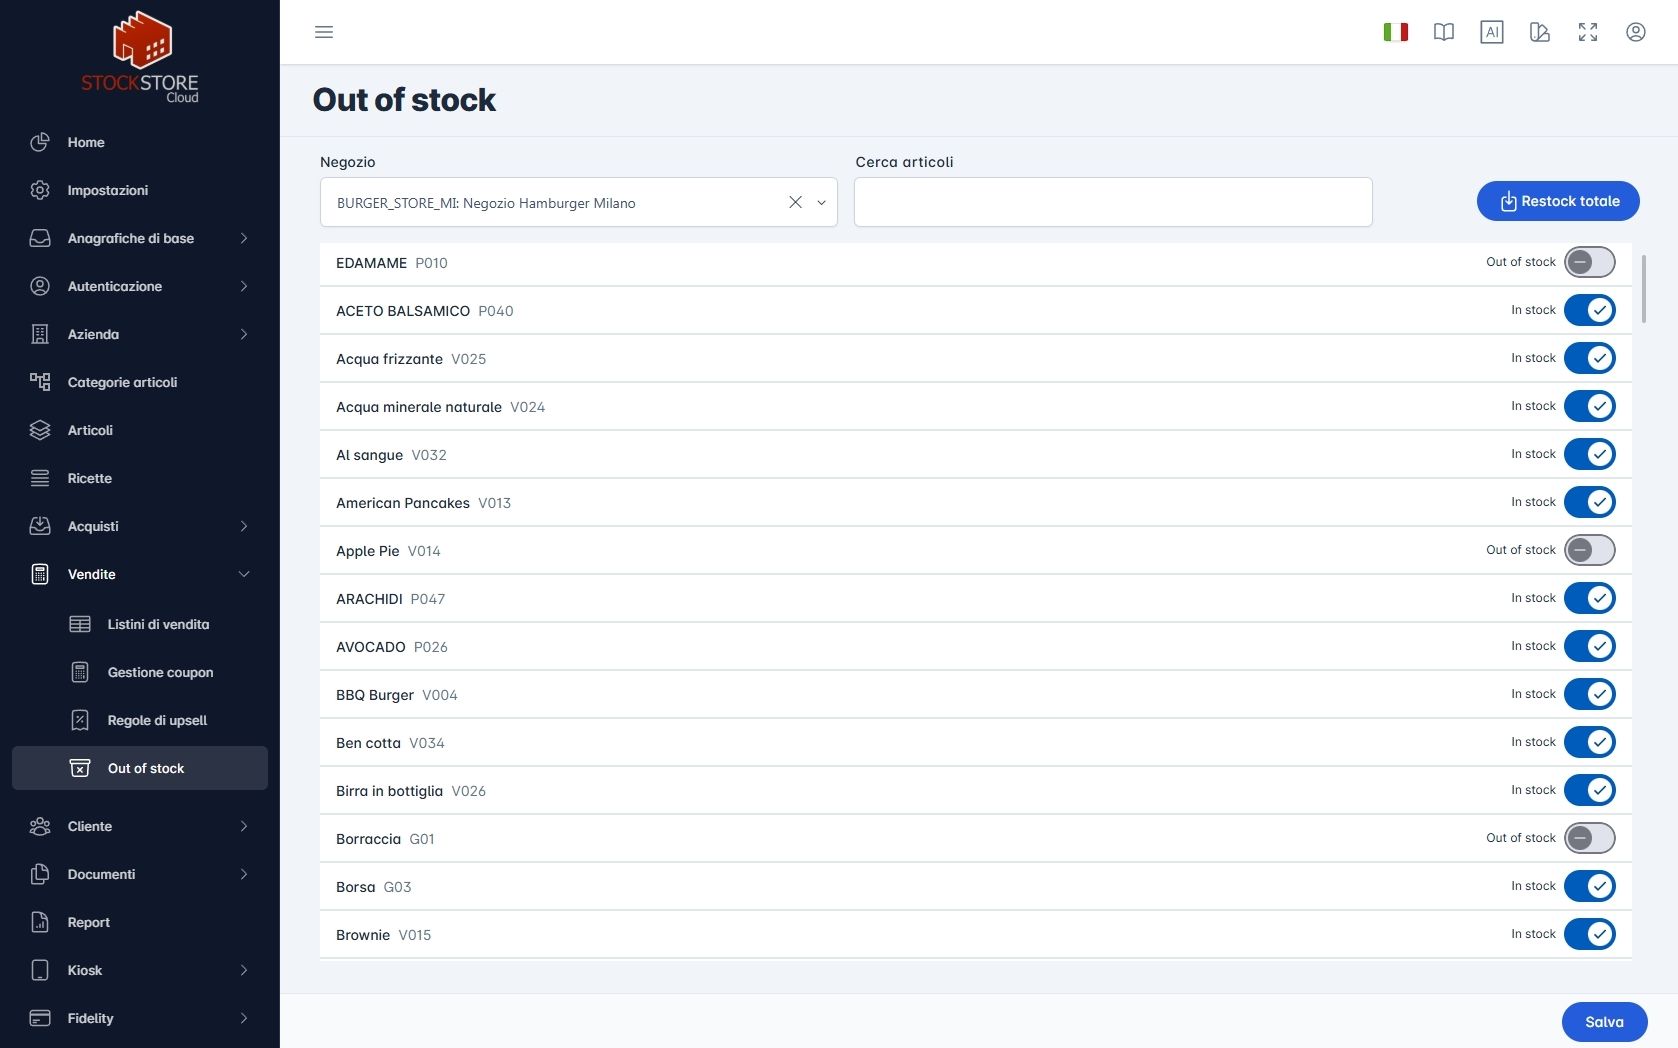Focus the Cerca articoli search field
1678x1048 pixels.
(x=1113, y=202)
